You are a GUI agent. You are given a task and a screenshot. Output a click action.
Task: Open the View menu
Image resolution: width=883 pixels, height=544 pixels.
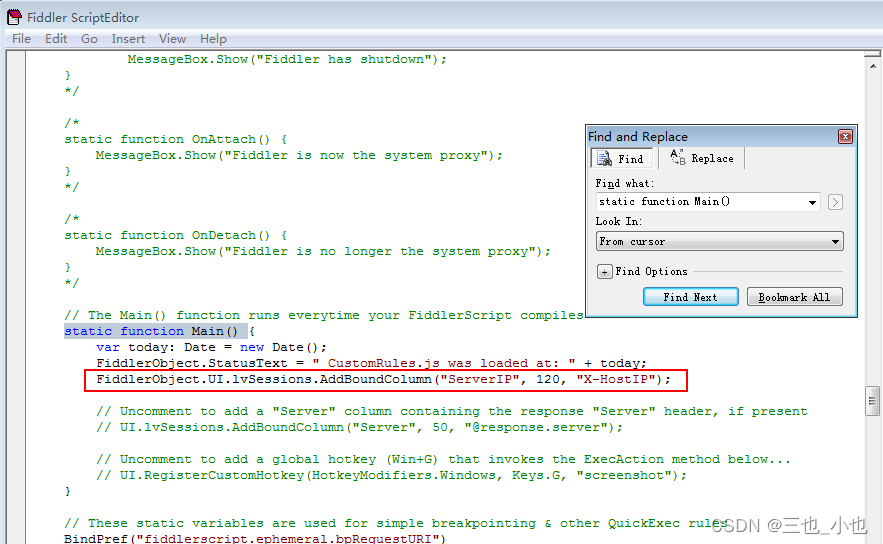click(x=172, y=39)
